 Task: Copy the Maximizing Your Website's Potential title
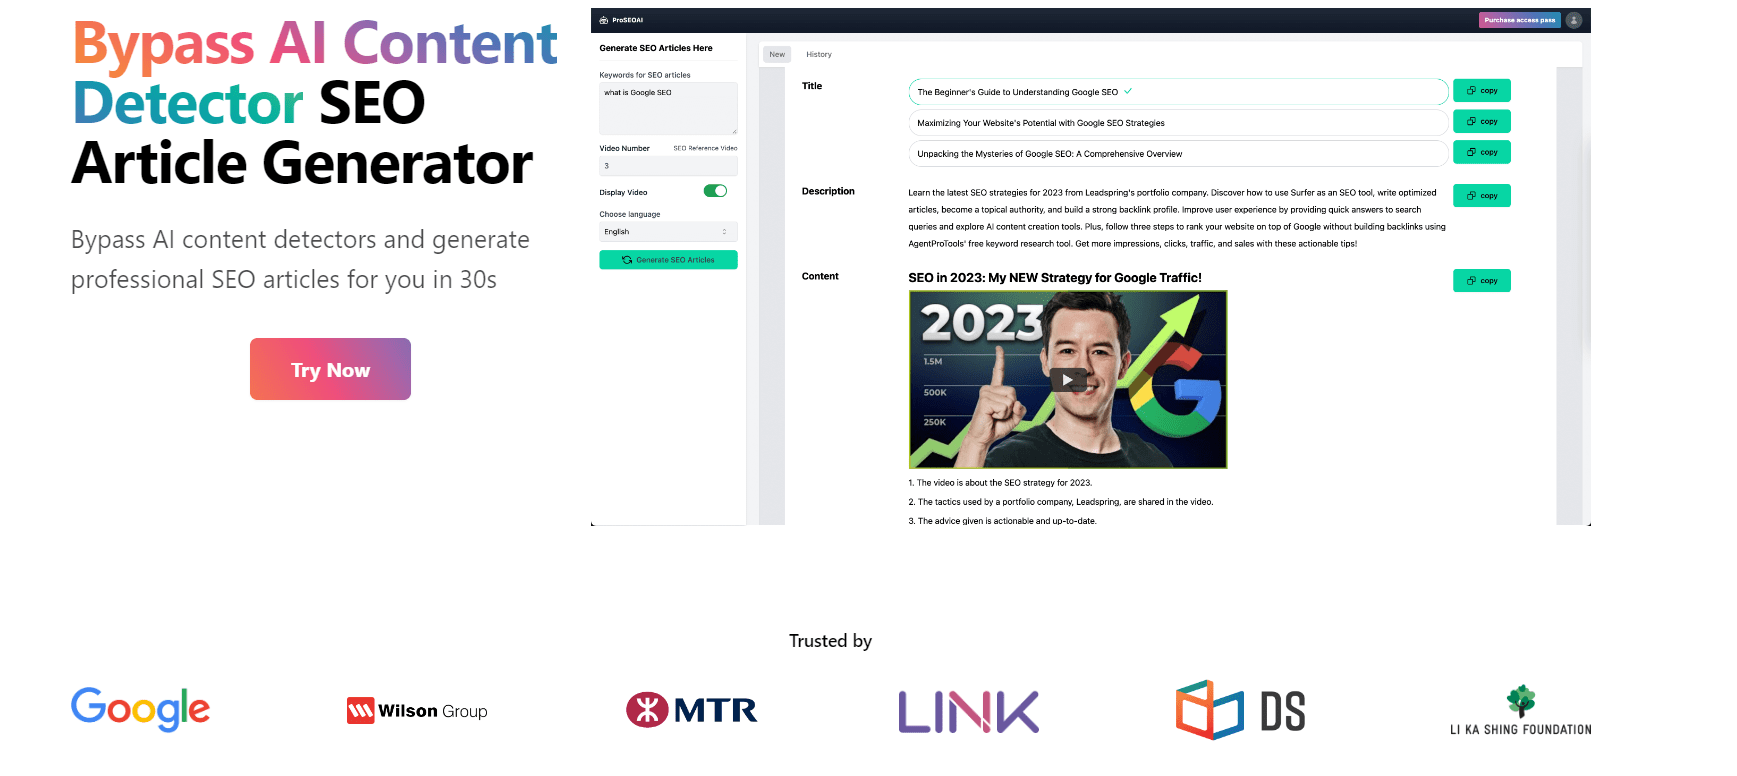[x=1481, y=122]
